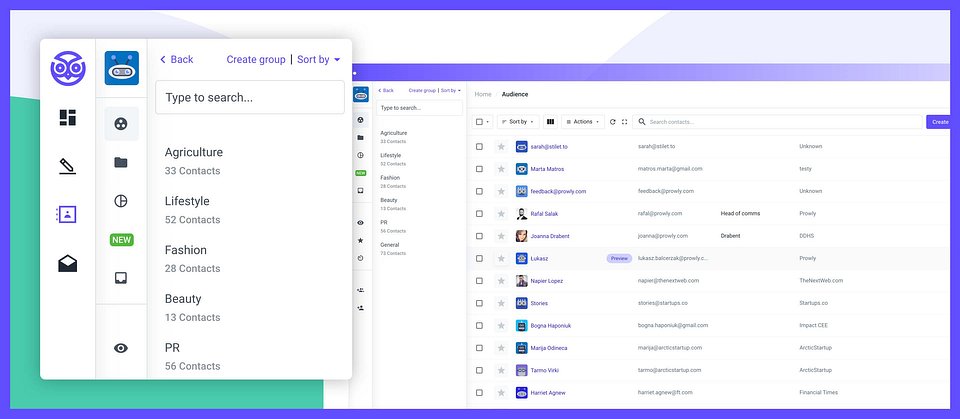The width and height of the screenshot is (960, 419).
Task: Tick the checkbox for Marta Matros row
Action: [479, 169]
